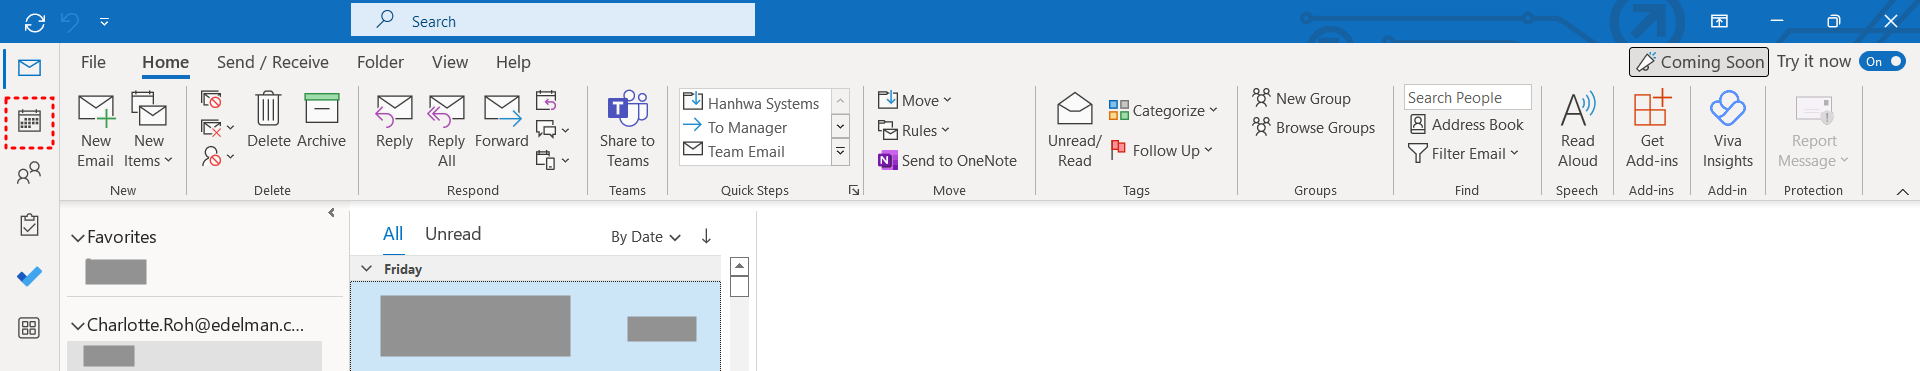
Task: Click Reply All
Action: click(x=446, y=130)
